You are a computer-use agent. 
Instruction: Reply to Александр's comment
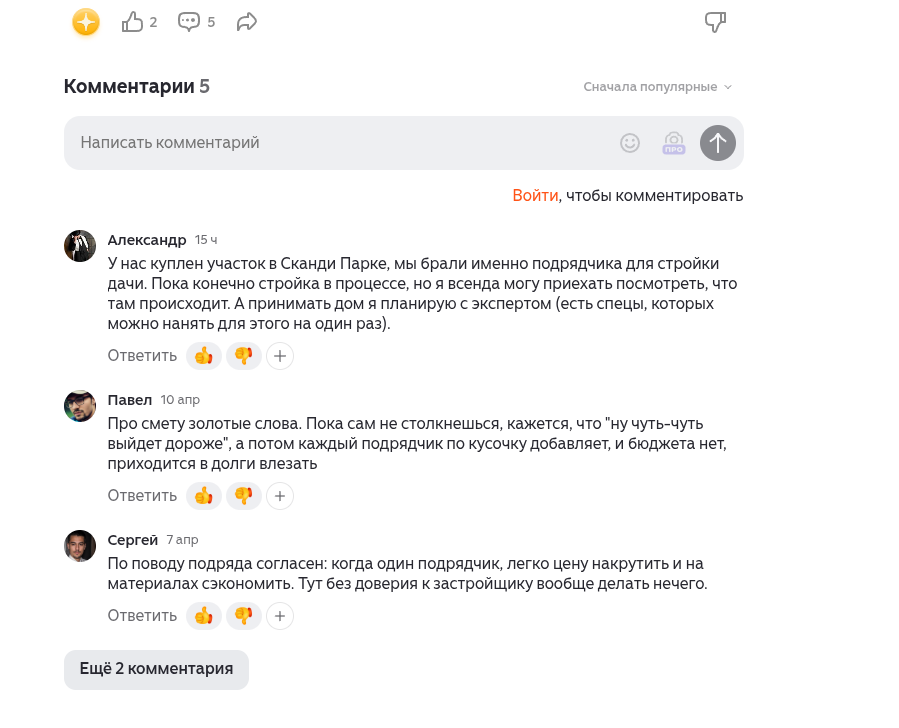click(142, 356)
